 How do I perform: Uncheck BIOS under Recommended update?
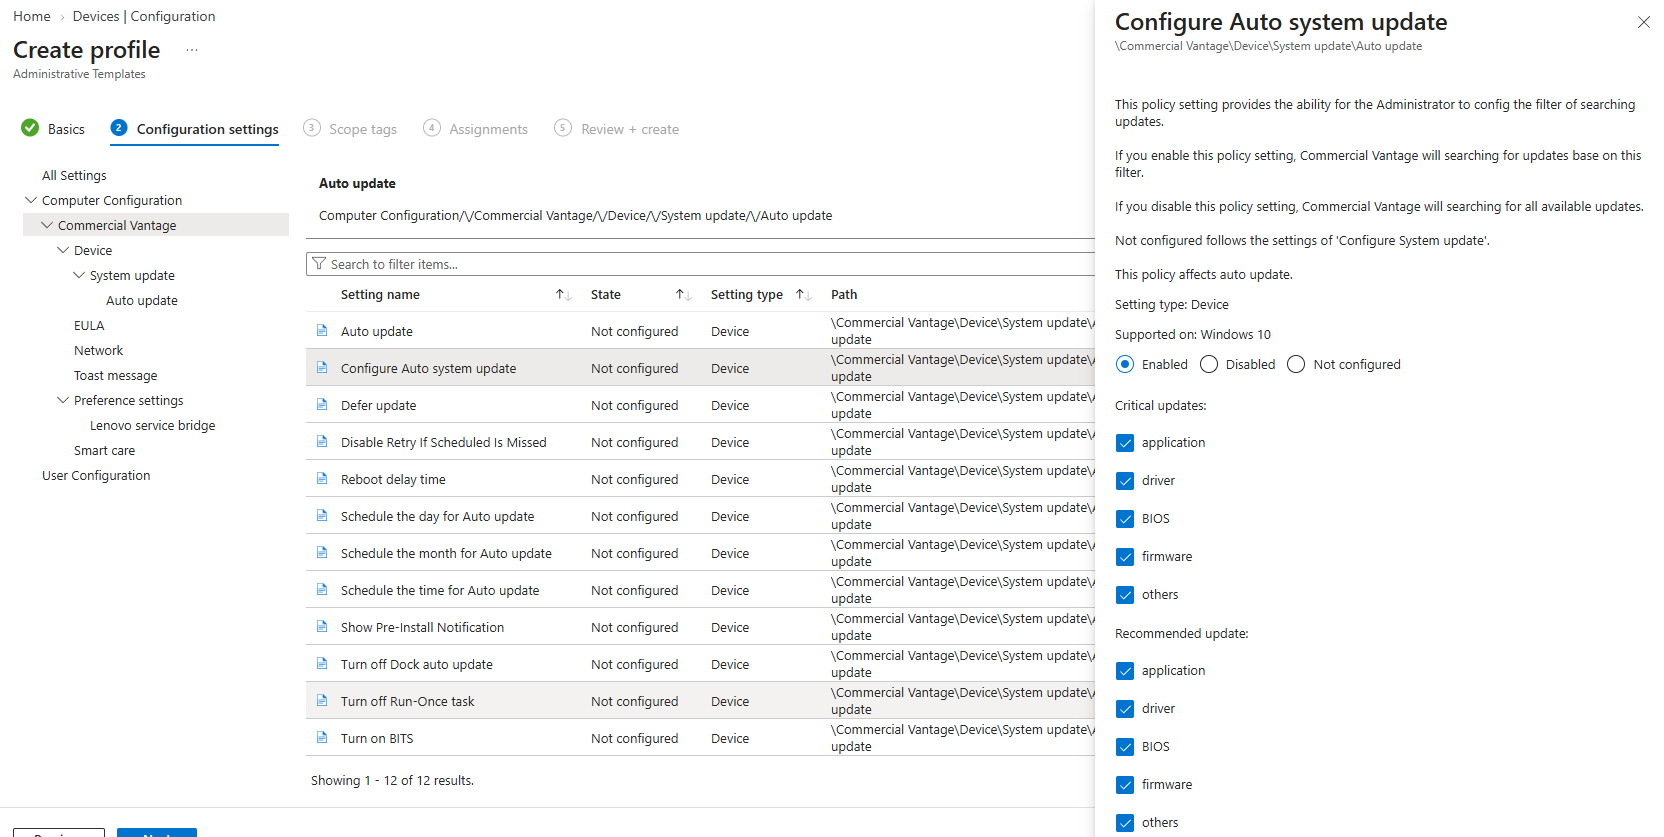pos(1125,747)
